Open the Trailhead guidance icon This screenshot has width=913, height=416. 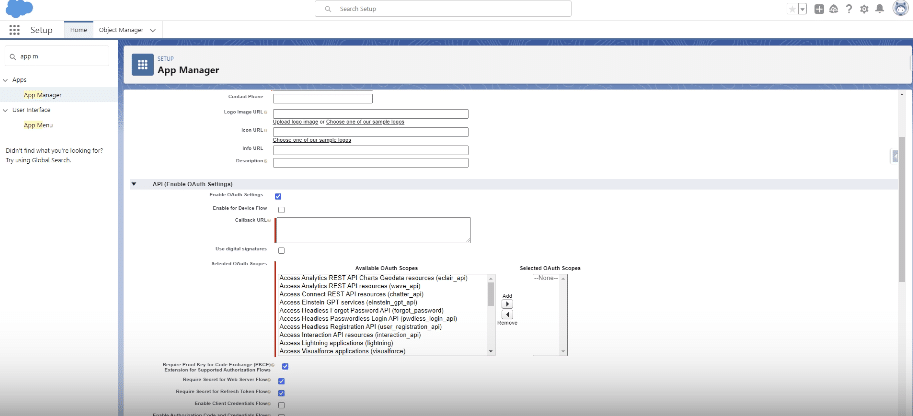click(x=834, y=9)
